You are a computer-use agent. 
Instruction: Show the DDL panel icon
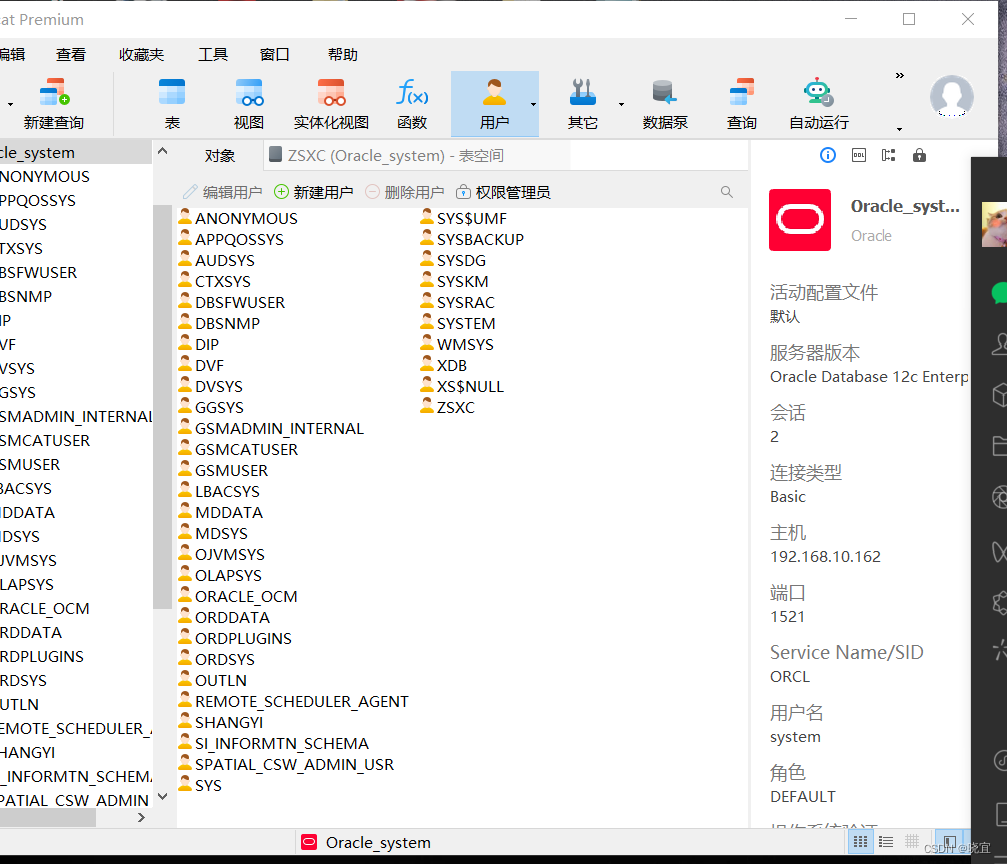(859, 155)
